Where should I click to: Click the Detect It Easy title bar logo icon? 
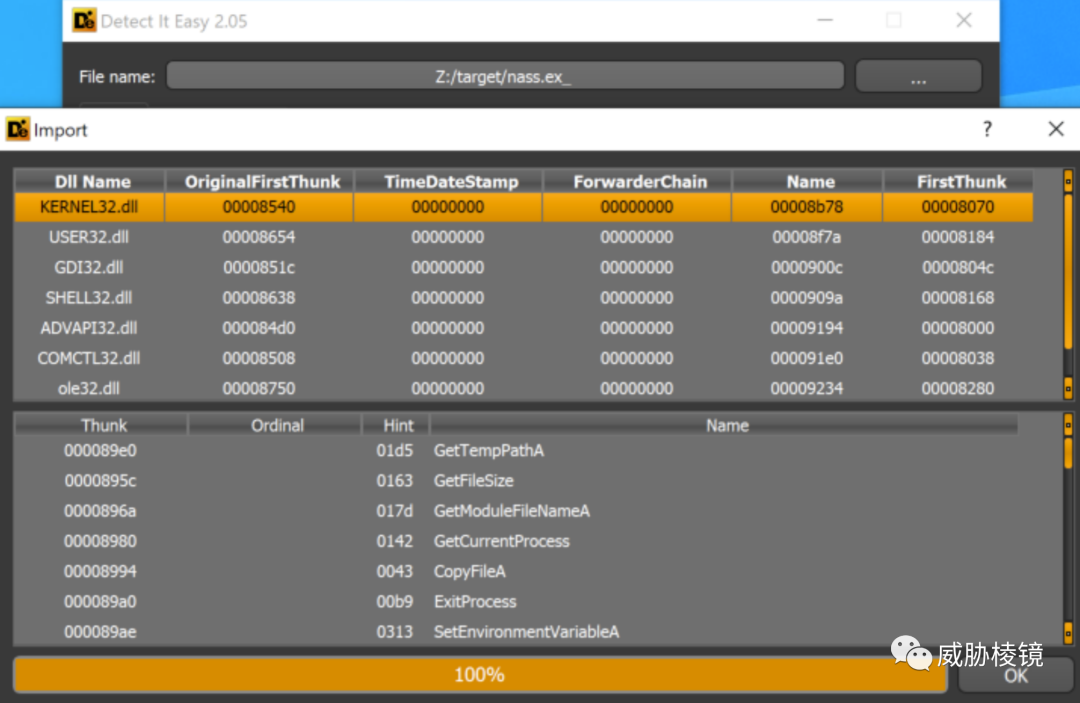tap(85, 21)
